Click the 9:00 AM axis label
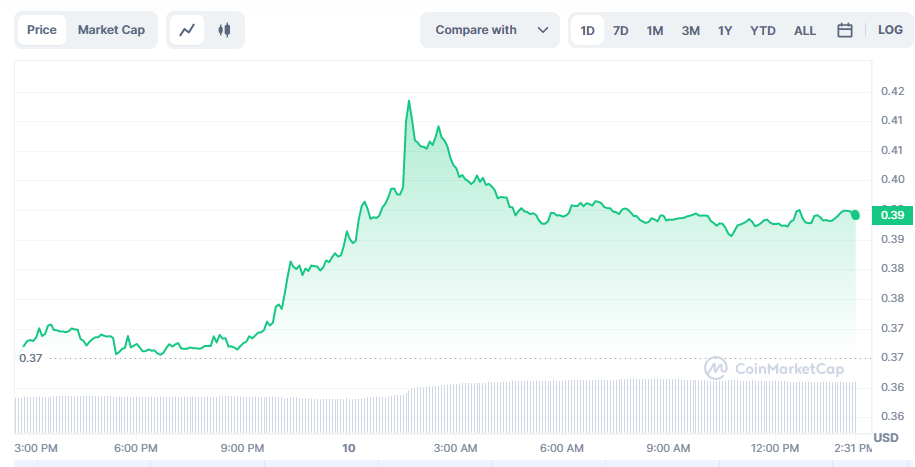 pos(669,449)
